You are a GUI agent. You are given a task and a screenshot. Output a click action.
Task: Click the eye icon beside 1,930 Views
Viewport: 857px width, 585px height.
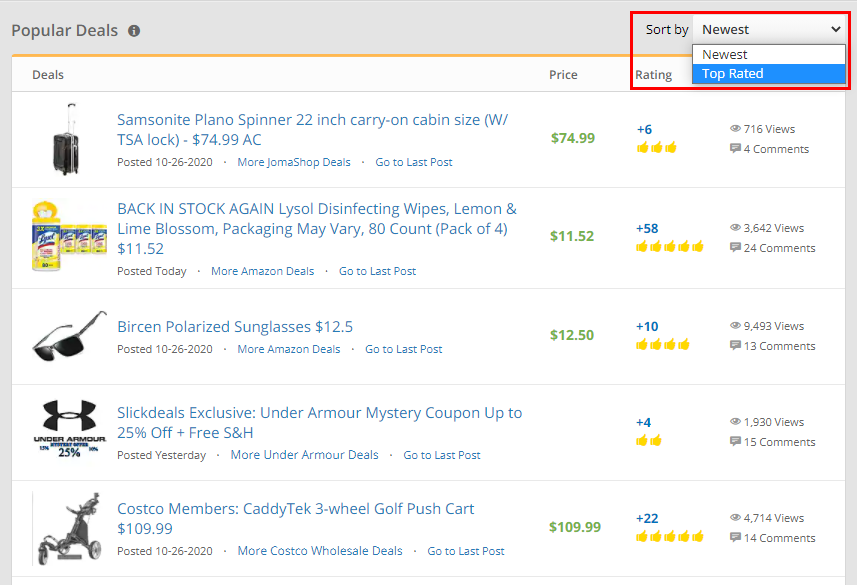click(x=735, y=422)
